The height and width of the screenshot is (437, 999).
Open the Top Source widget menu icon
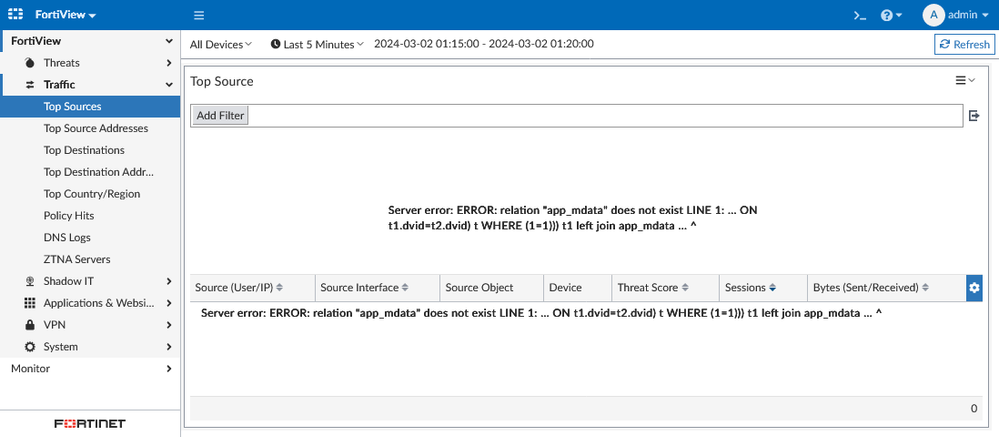coord(965,80)
